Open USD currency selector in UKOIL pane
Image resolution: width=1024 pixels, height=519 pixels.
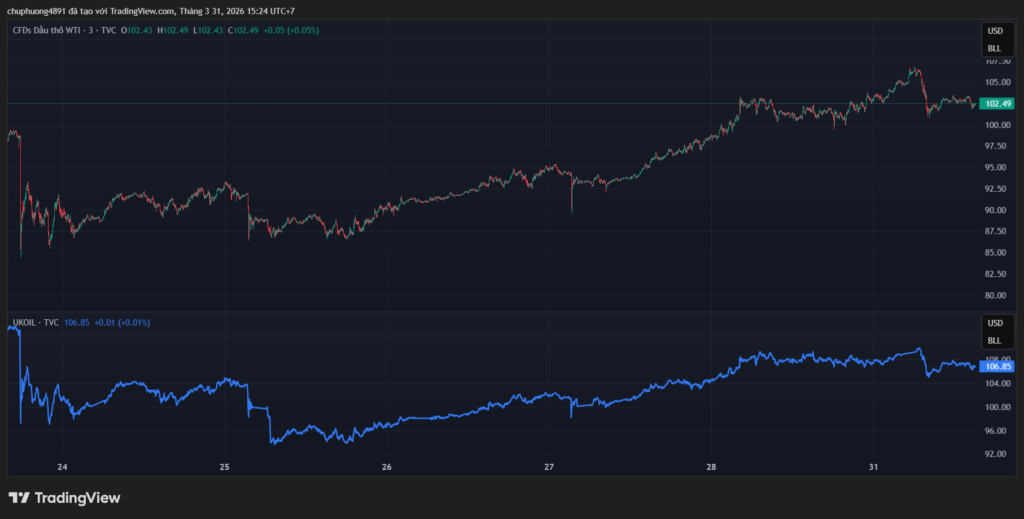(x=994, y=324)
